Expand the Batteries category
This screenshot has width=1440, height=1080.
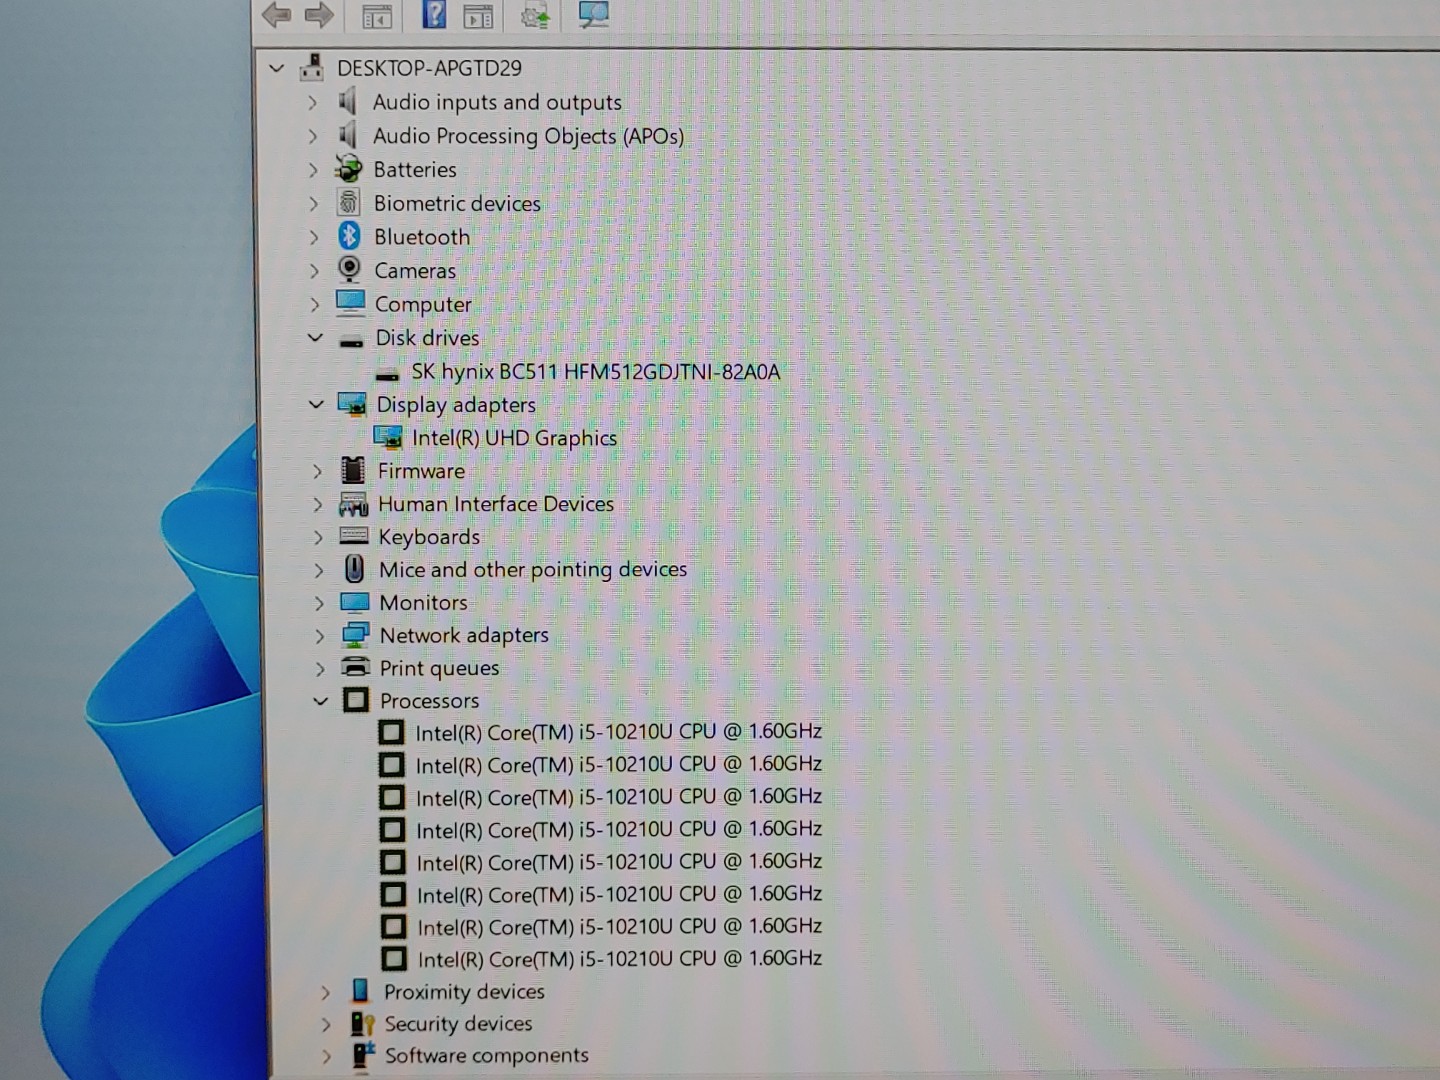(x=313, y=170)
